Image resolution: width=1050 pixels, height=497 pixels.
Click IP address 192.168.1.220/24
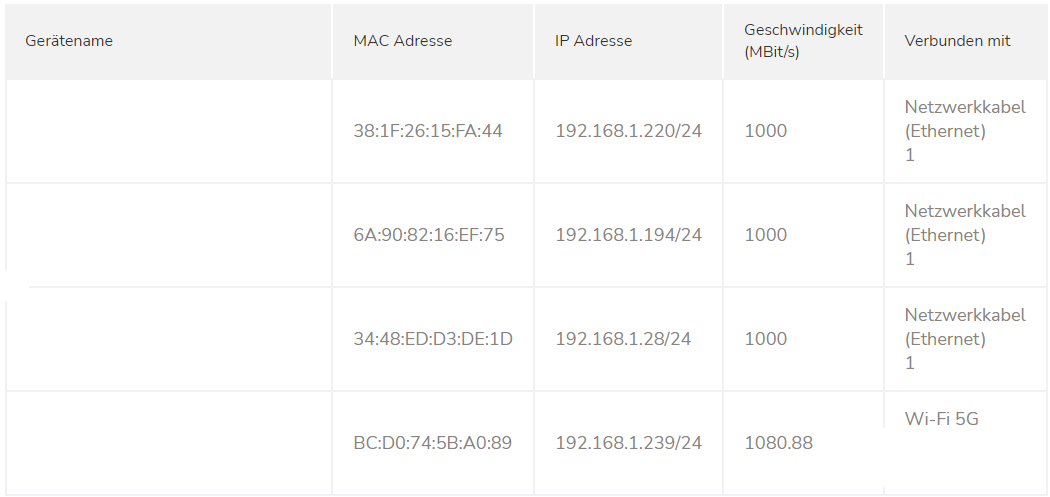628,131
